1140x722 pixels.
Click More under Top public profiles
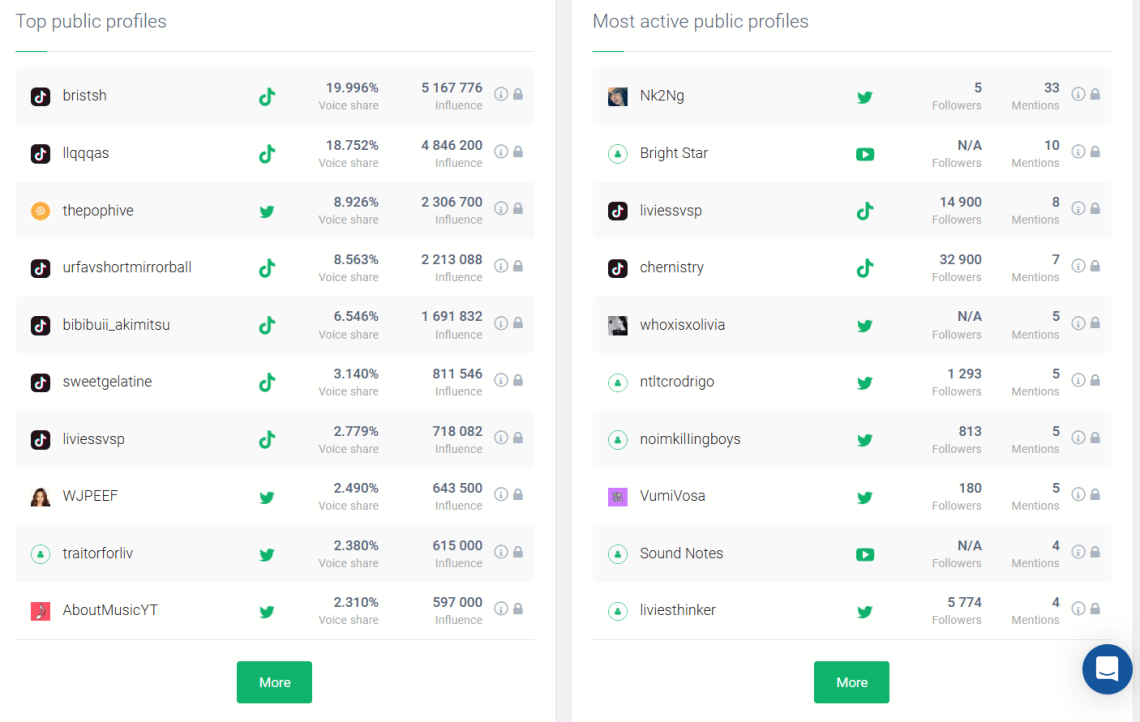(274, 682)
